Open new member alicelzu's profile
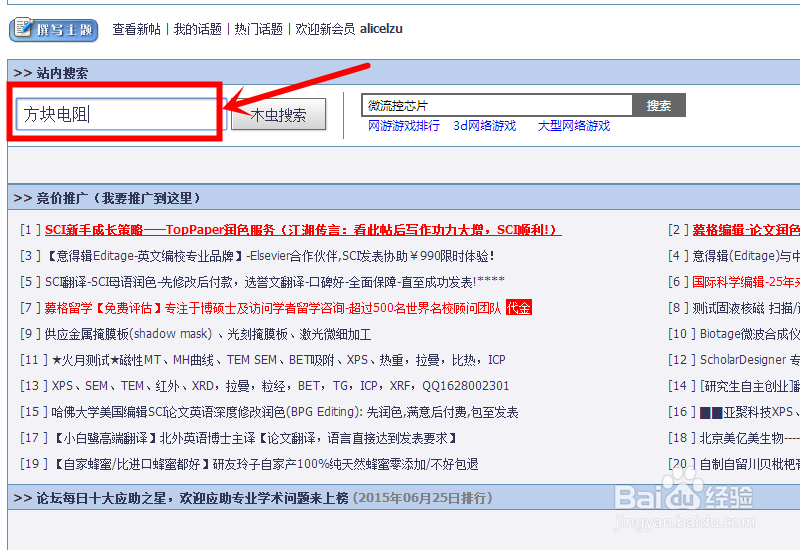This screenshot has height=550, width=800. pos(381,29)
